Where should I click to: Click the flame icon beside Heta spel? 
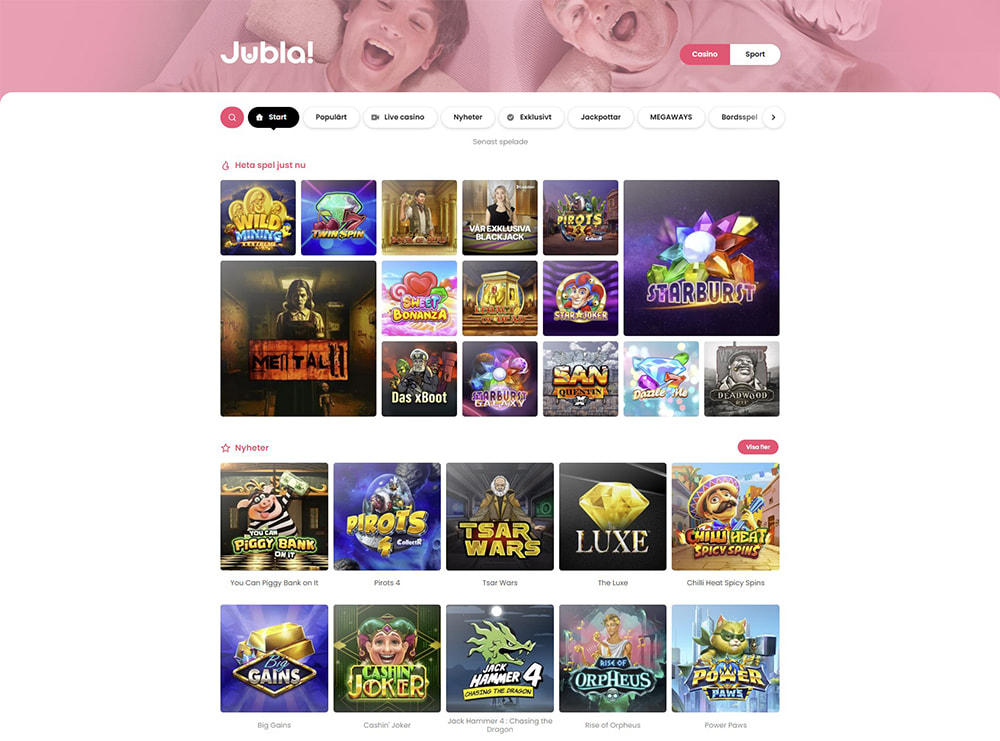tap(225, 166)
